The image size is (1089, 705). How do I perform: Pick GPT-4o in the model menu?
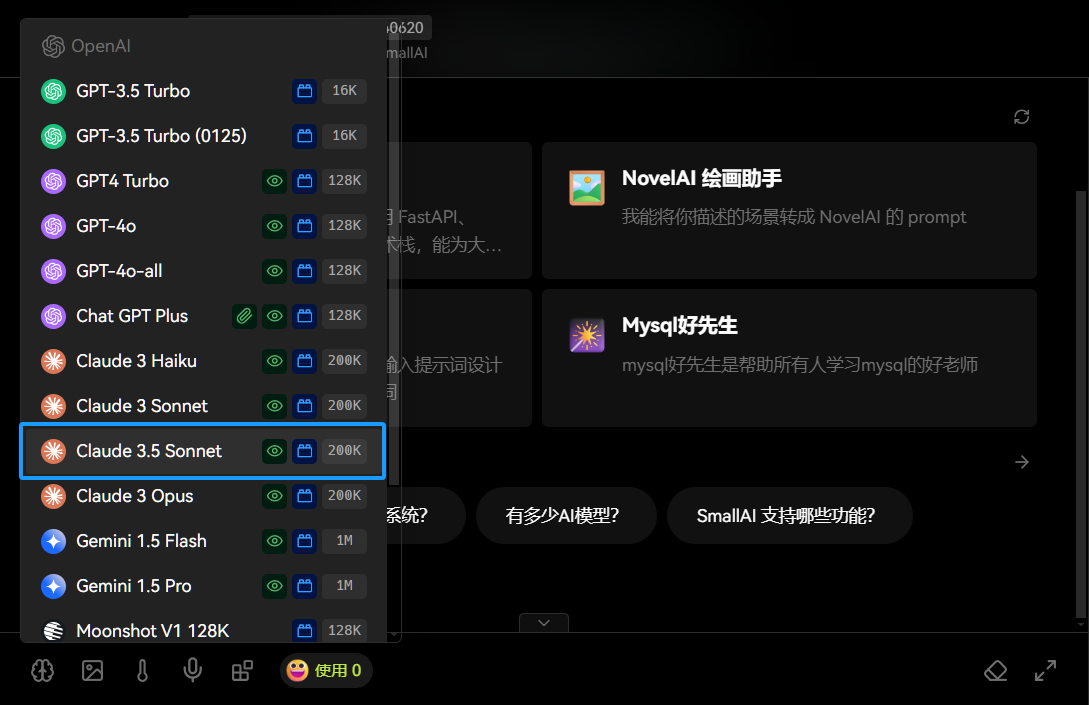[x=203, y=226]
